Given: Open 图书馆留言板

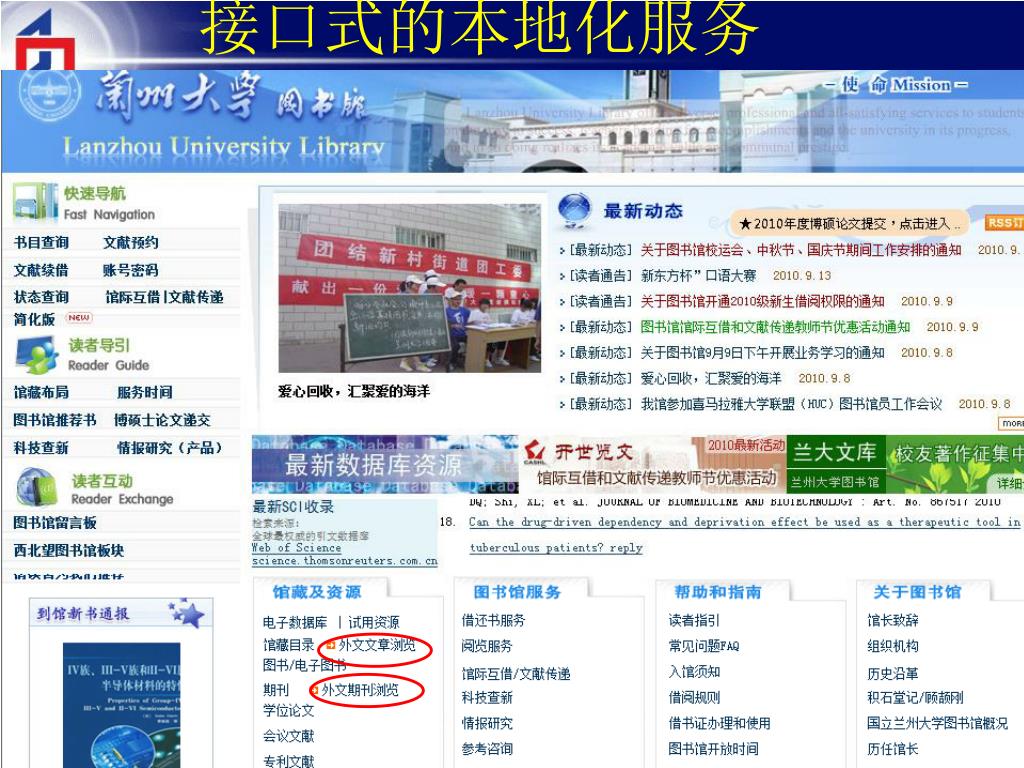Looking at the screenshot, I should tap(55, 522).
